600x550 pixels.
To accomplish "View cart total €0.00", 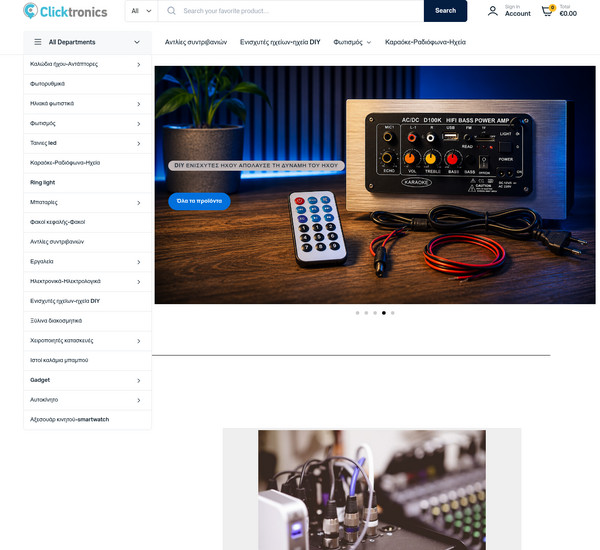I will pyautogui.click(x=568, y=11).
